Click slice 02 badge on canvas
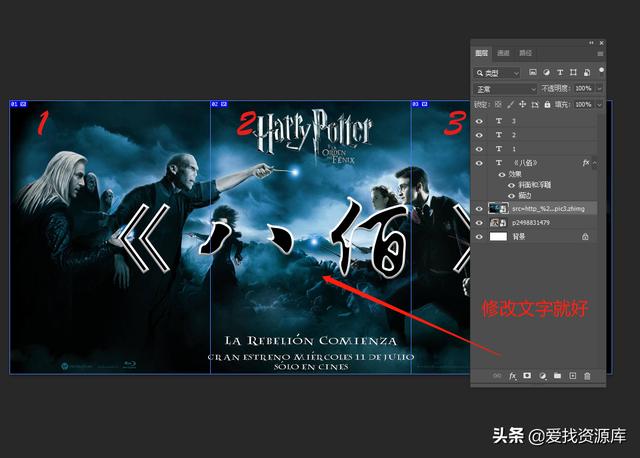 point(219,104)
